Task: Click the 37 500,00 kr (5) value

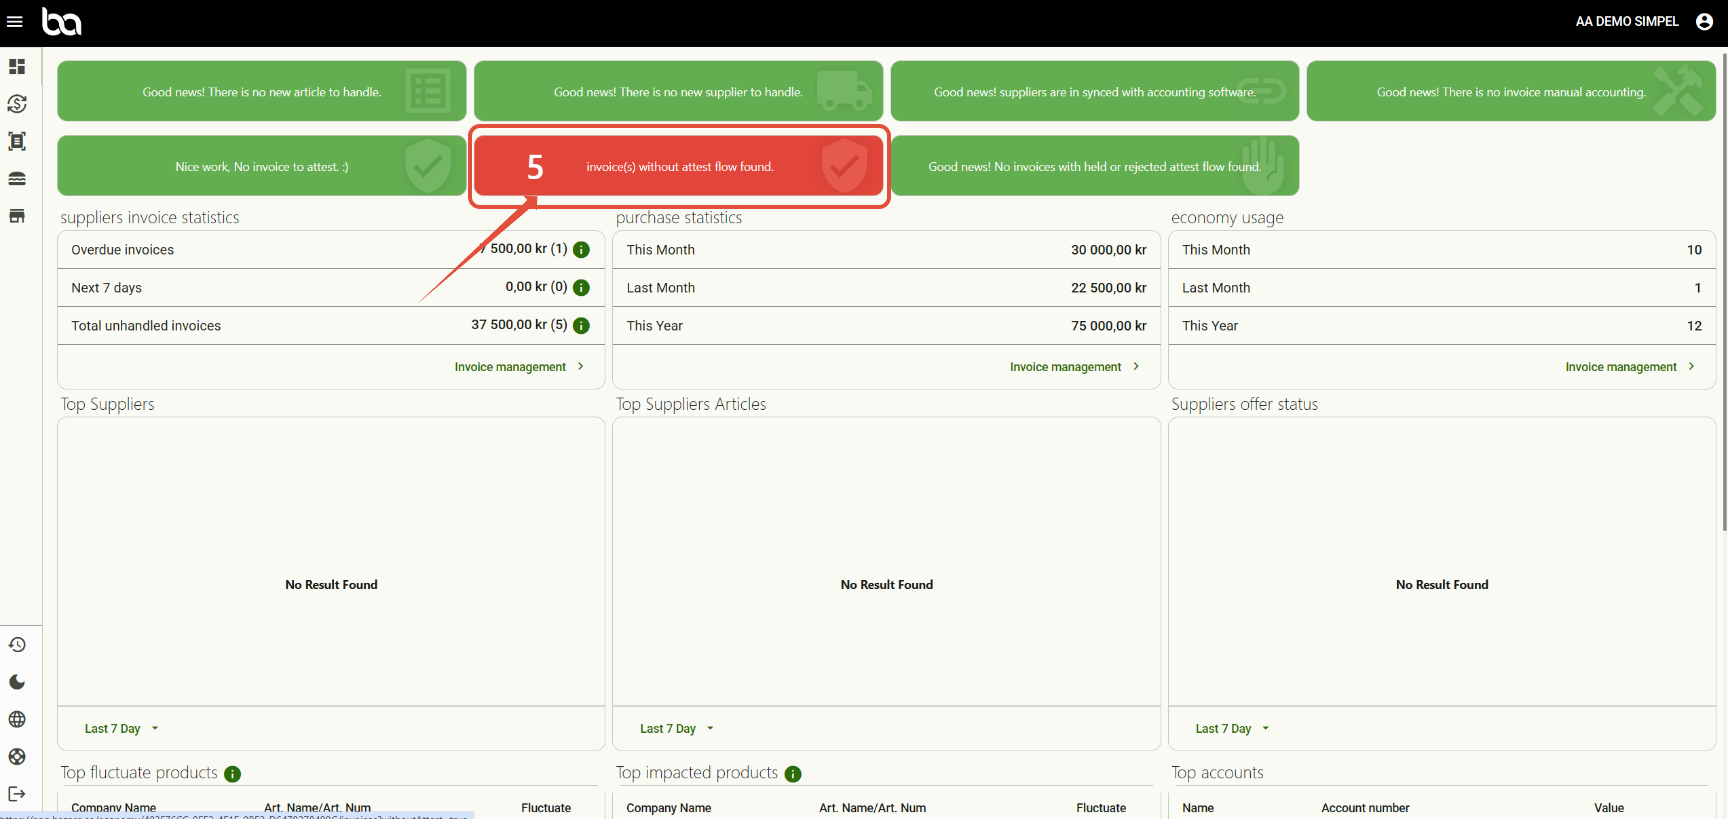Action: pyautogui.click(x=519, y=325)
